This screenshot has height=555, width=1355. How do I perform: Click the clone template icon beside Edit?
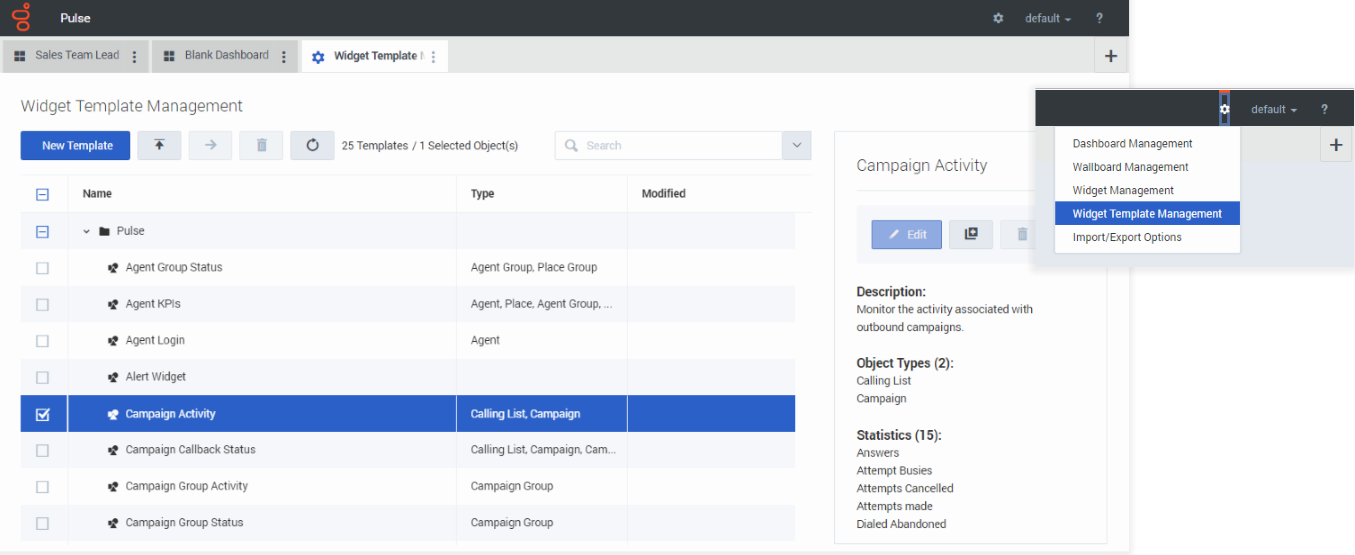click(970, 234)
